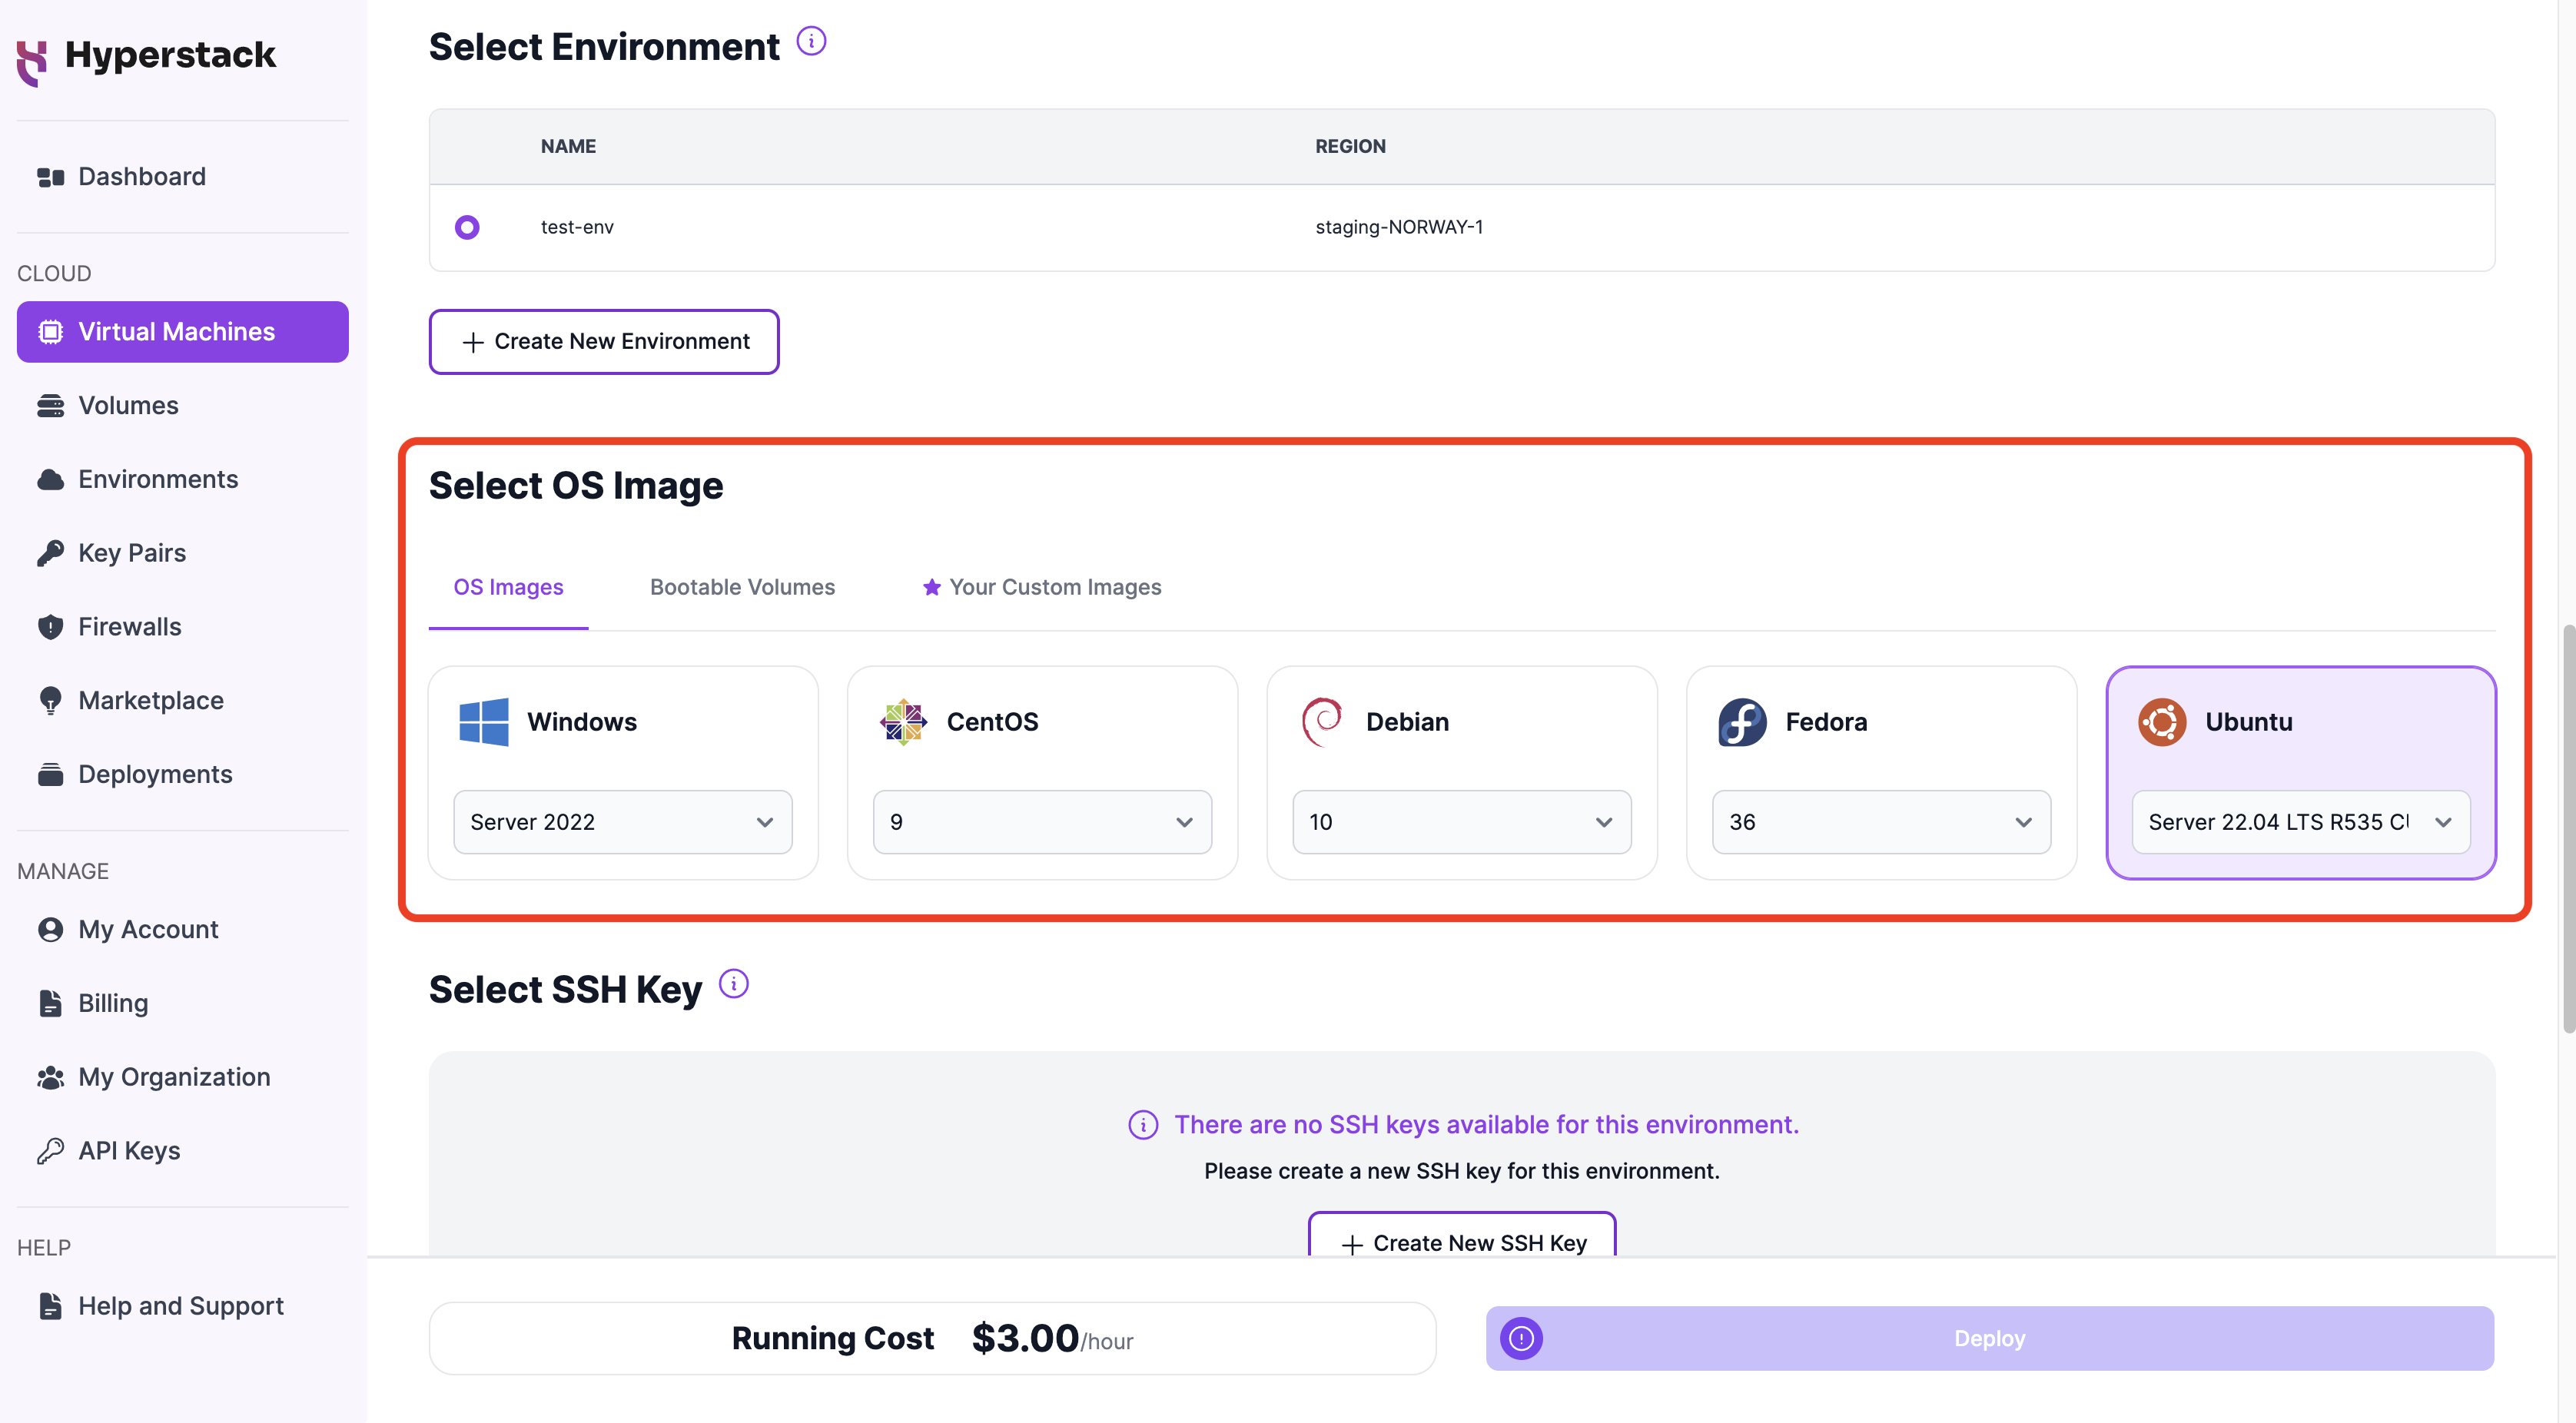Switch to the Bootable Volumes tab
Image resolution: width=2576 pixels, height=1423 pixels.
pyautogui.click(x=742, y=587)
